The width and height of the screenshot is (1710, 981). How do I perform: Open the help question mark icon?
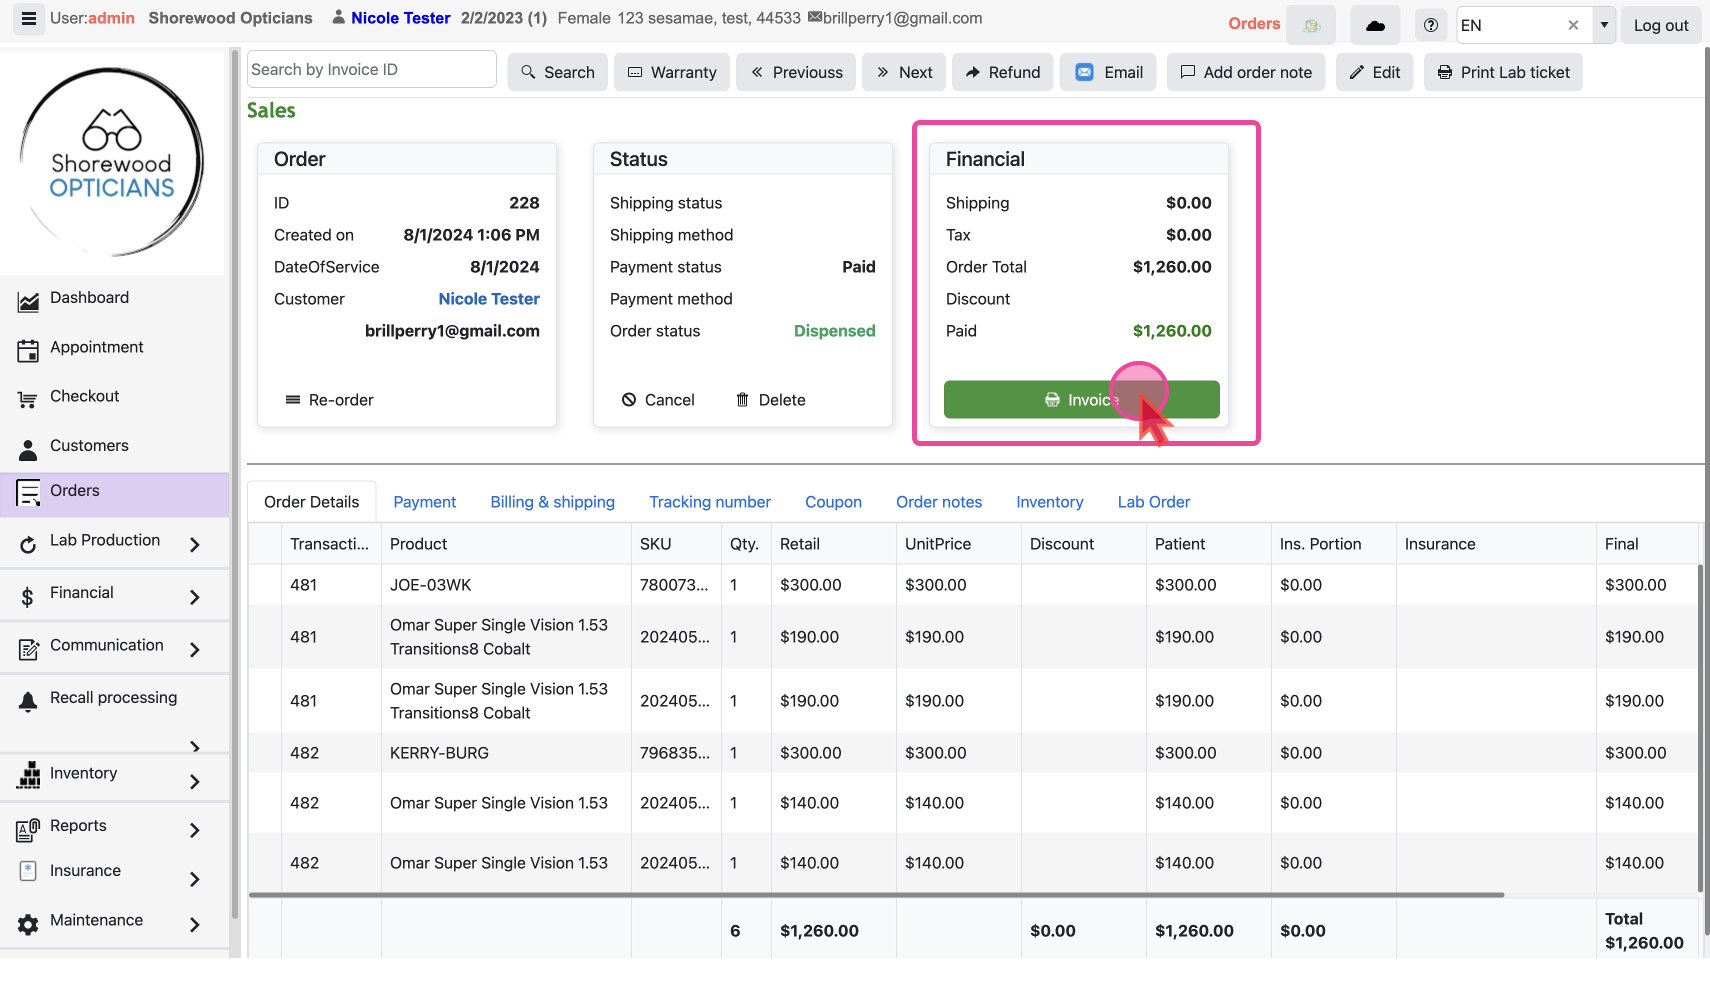click(1431, 25)
